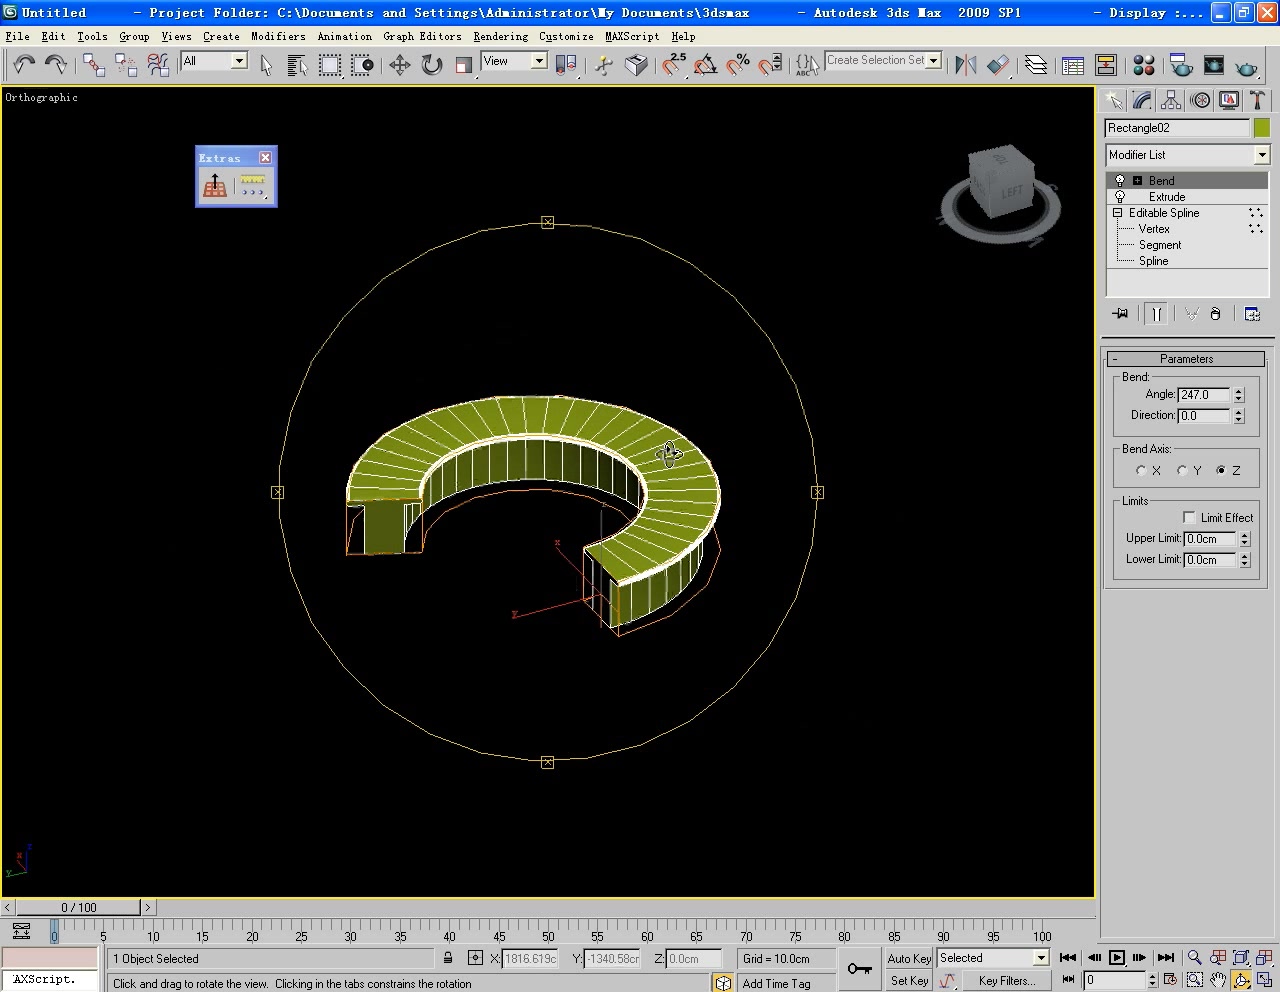This screenshot has width=1280, height=992.
Task: Collapse the Editable Spline tree node
Action: 1118,213
